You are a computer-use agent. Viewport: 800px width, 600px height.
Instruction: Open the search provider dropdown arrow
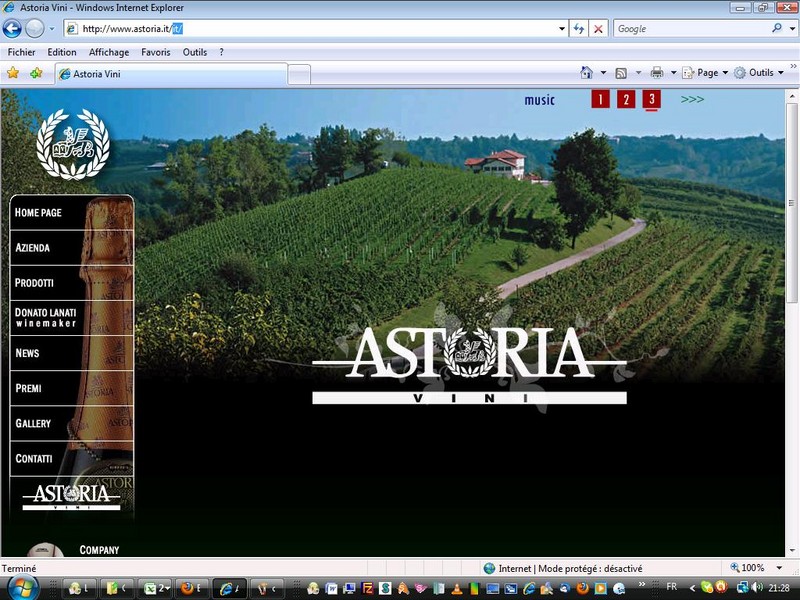792,29
